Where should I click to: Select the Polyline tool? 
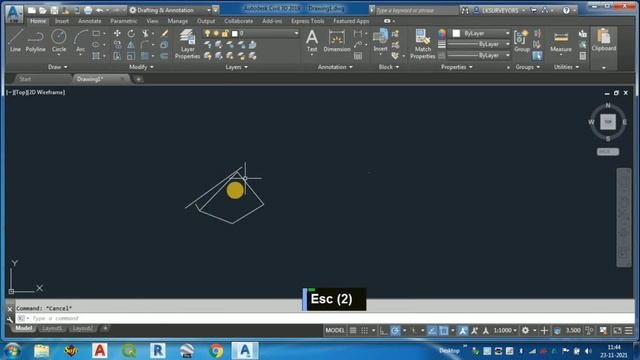coord(36,41)
